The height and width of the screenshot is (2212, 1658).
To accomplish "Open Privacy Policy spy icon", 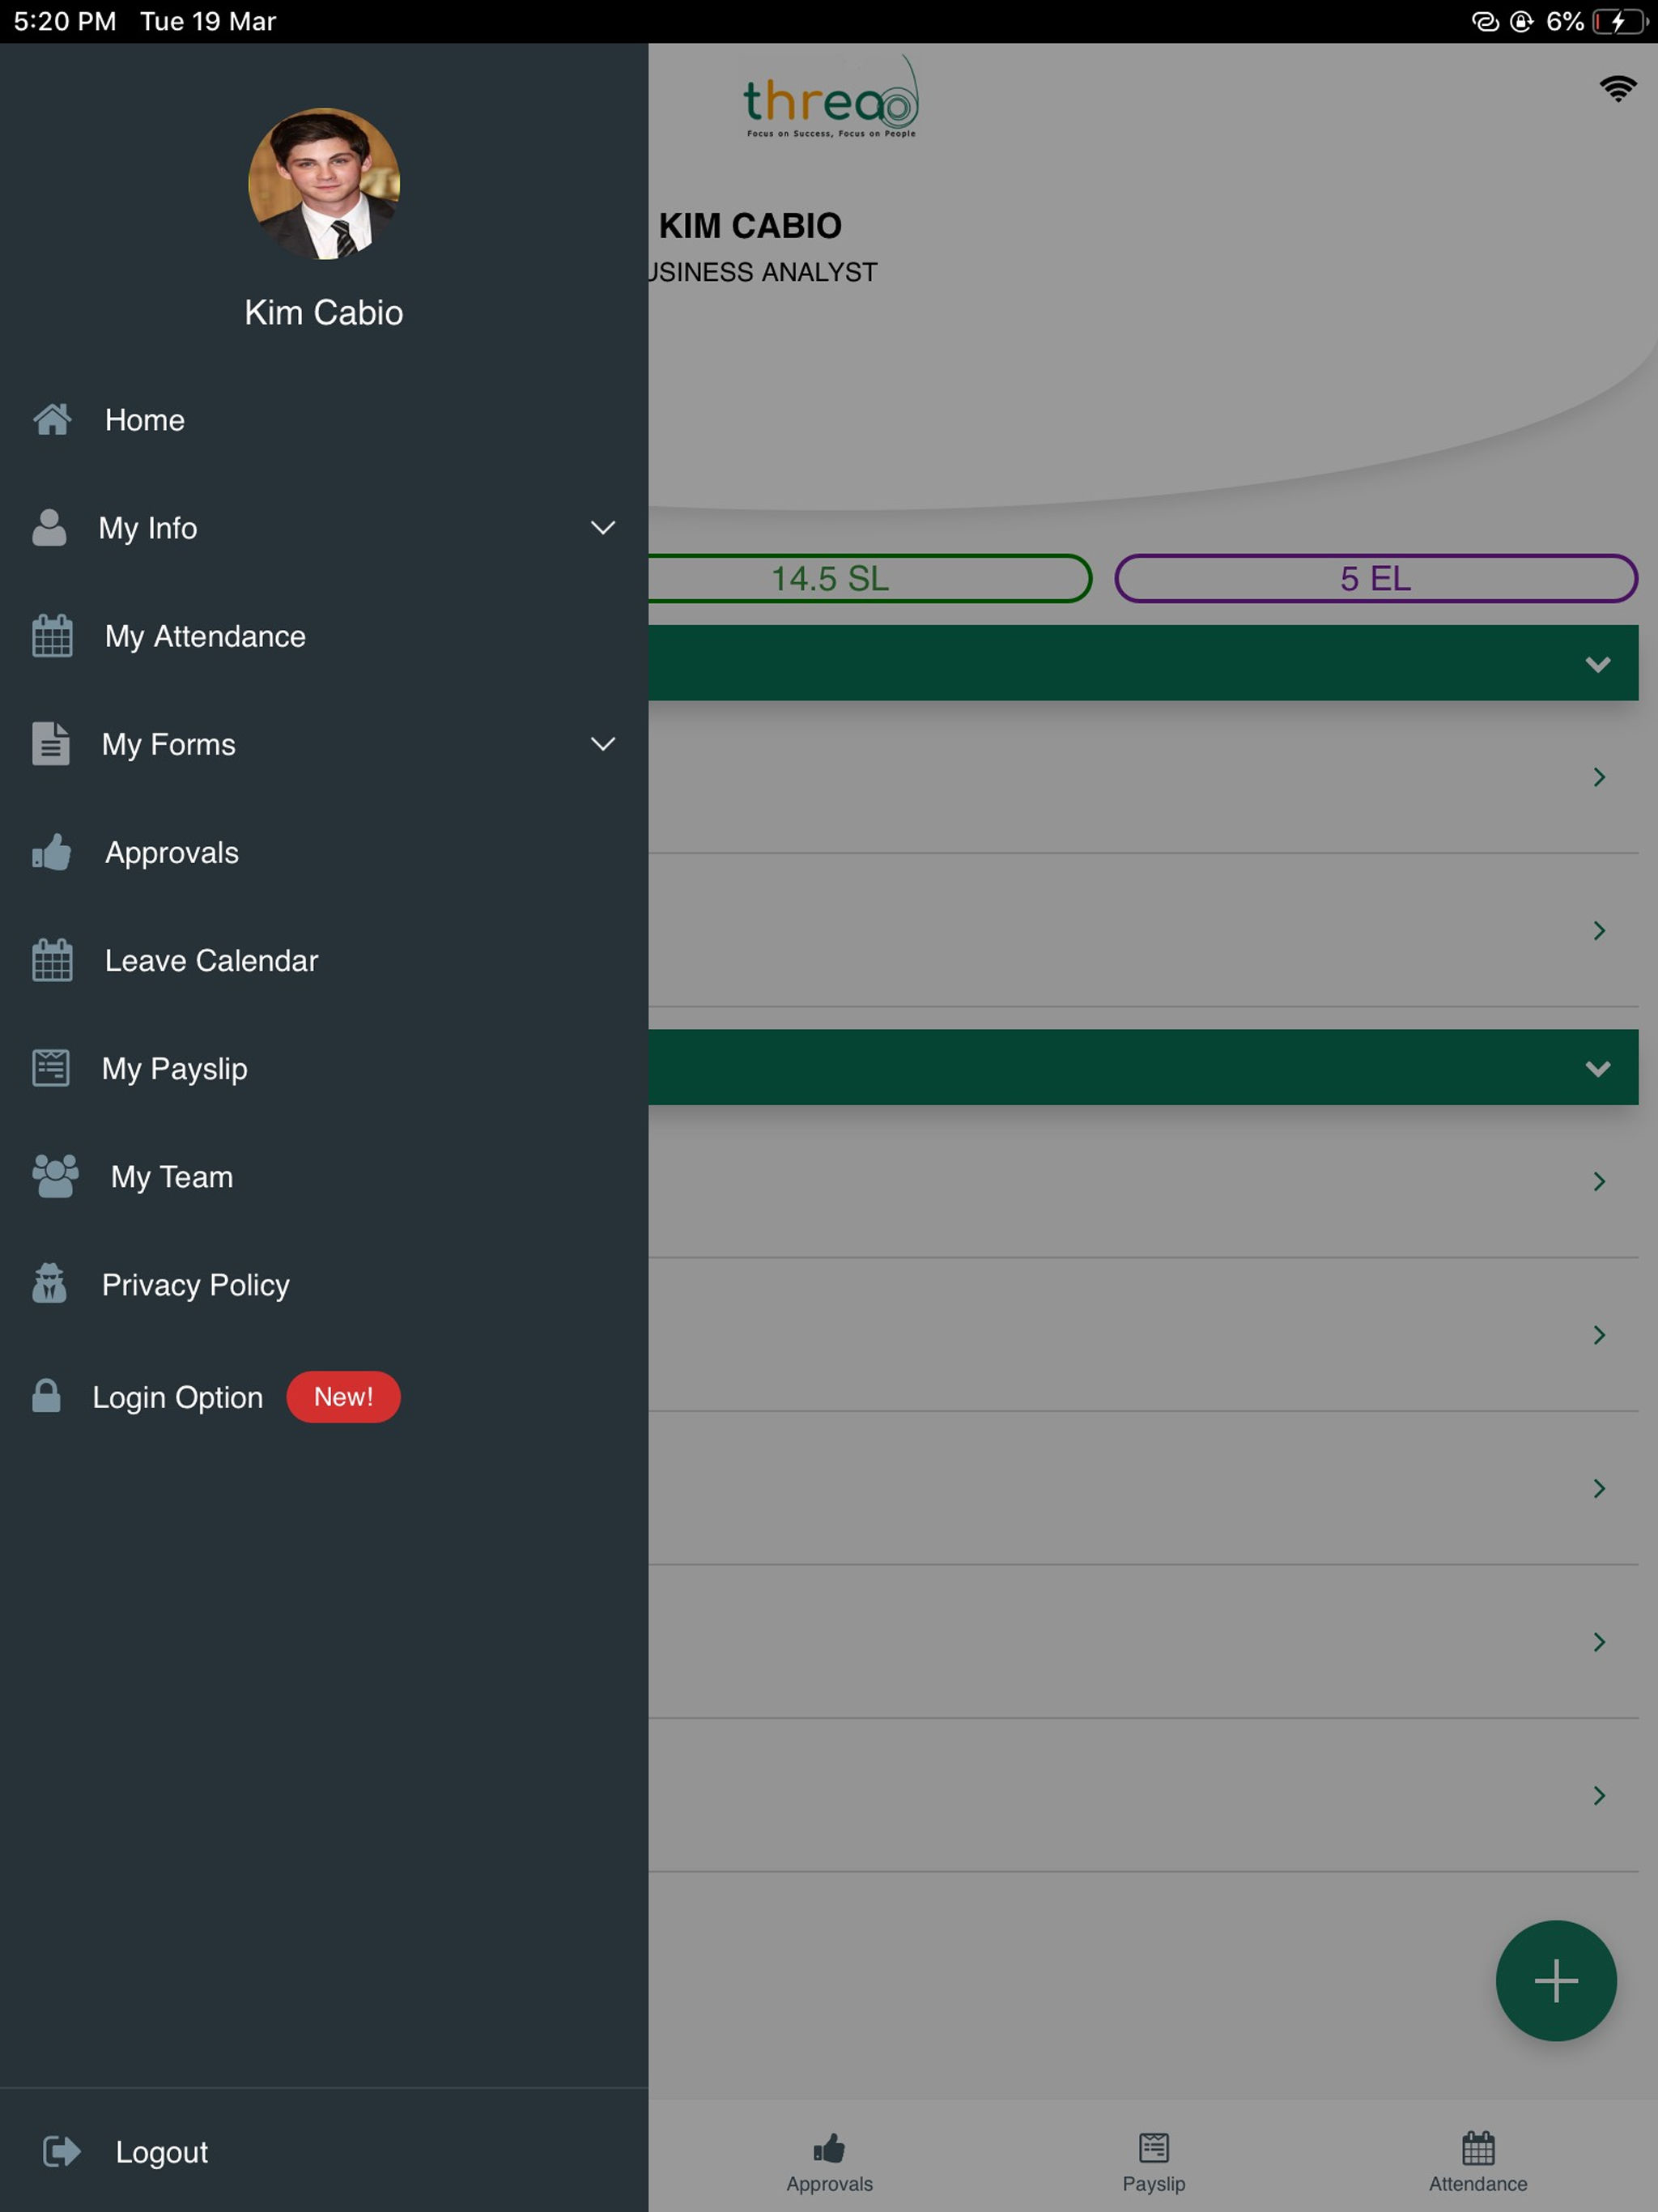I will click(x=50, y=1284).
